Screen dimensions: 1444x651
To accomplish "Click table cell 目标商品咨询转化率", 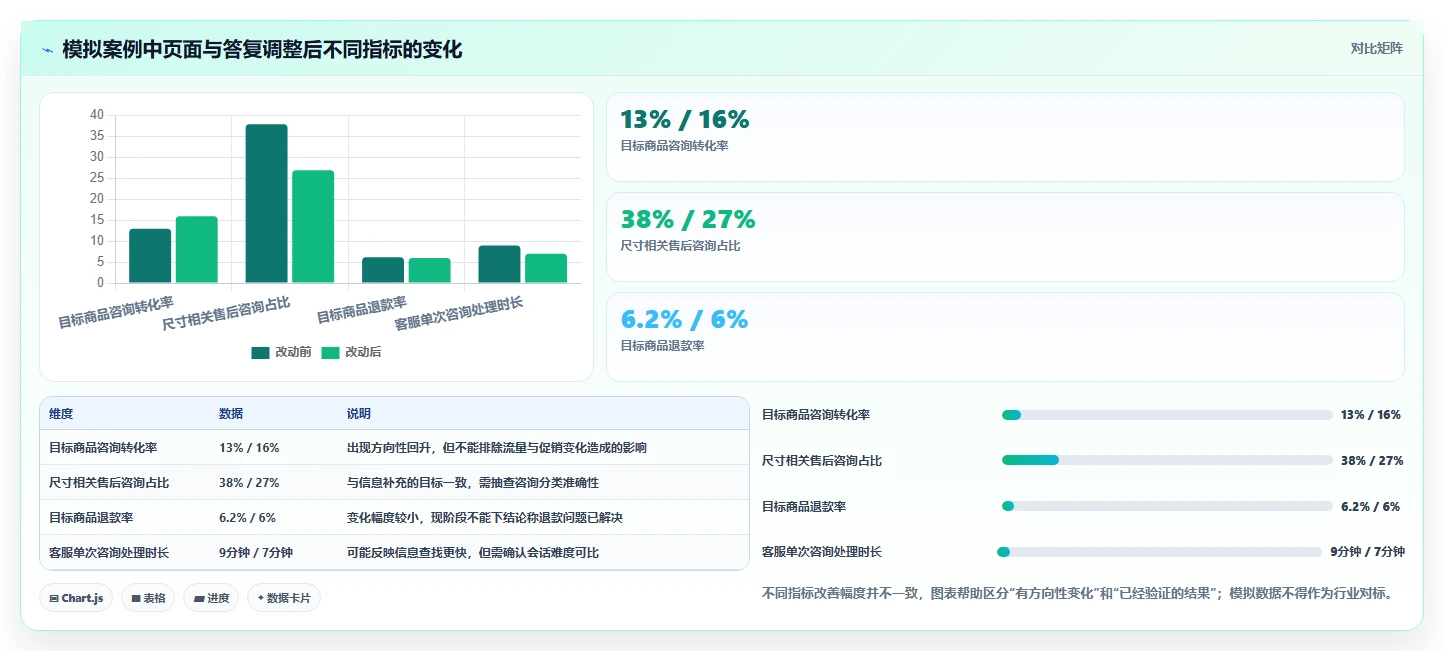I will tap(103, 448).
